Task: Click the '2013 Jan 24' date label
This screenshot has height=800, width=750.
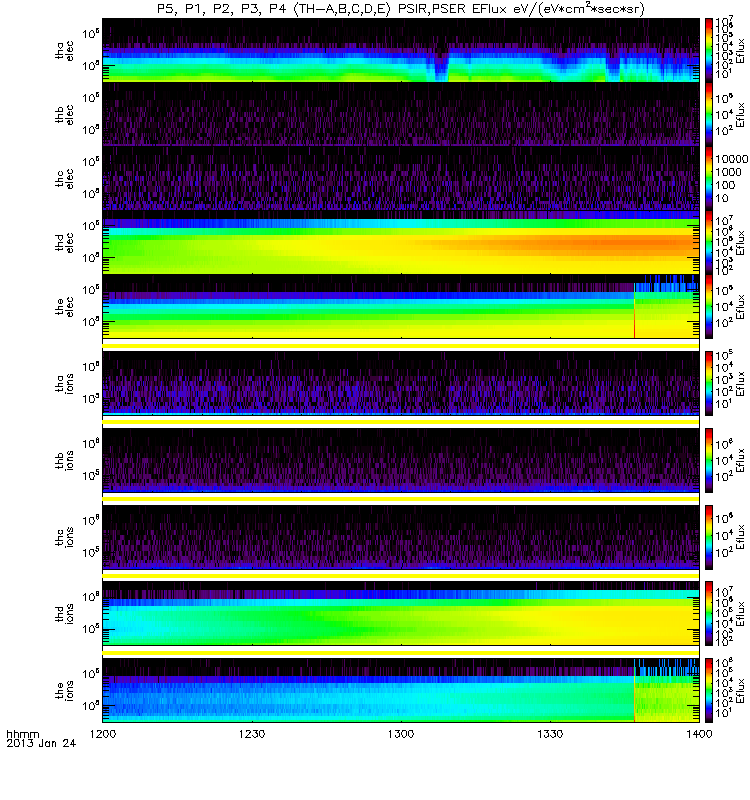Action: [x=41, y=743]
